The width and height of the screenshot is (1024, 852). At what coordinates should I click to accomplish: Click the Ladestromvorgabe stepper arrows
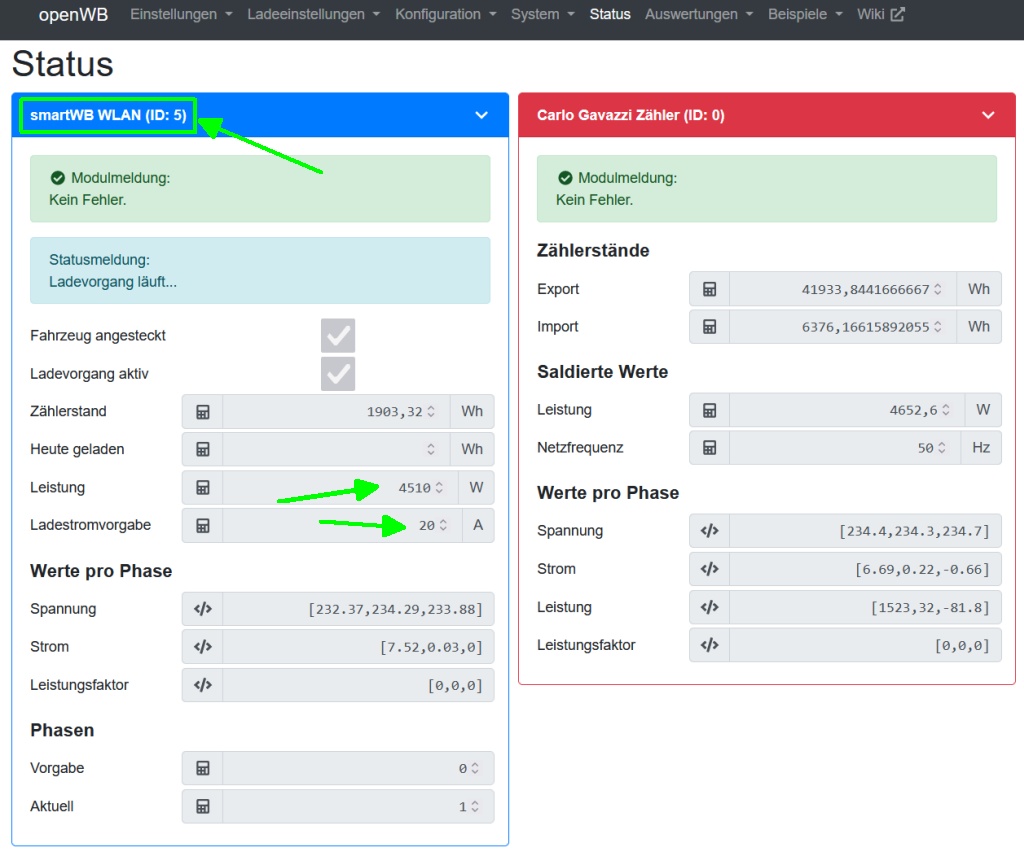coord(443,526)
